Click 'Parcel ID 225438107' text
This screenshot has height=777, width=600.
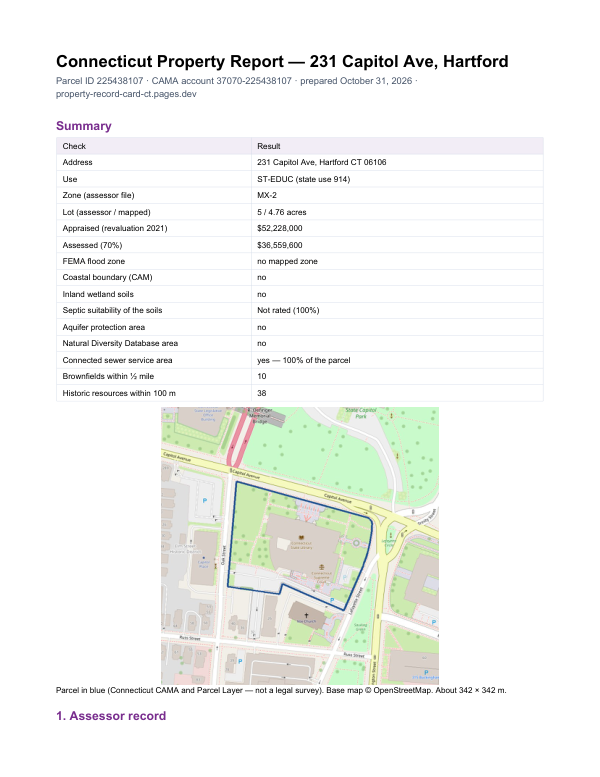tap(100, 81)
